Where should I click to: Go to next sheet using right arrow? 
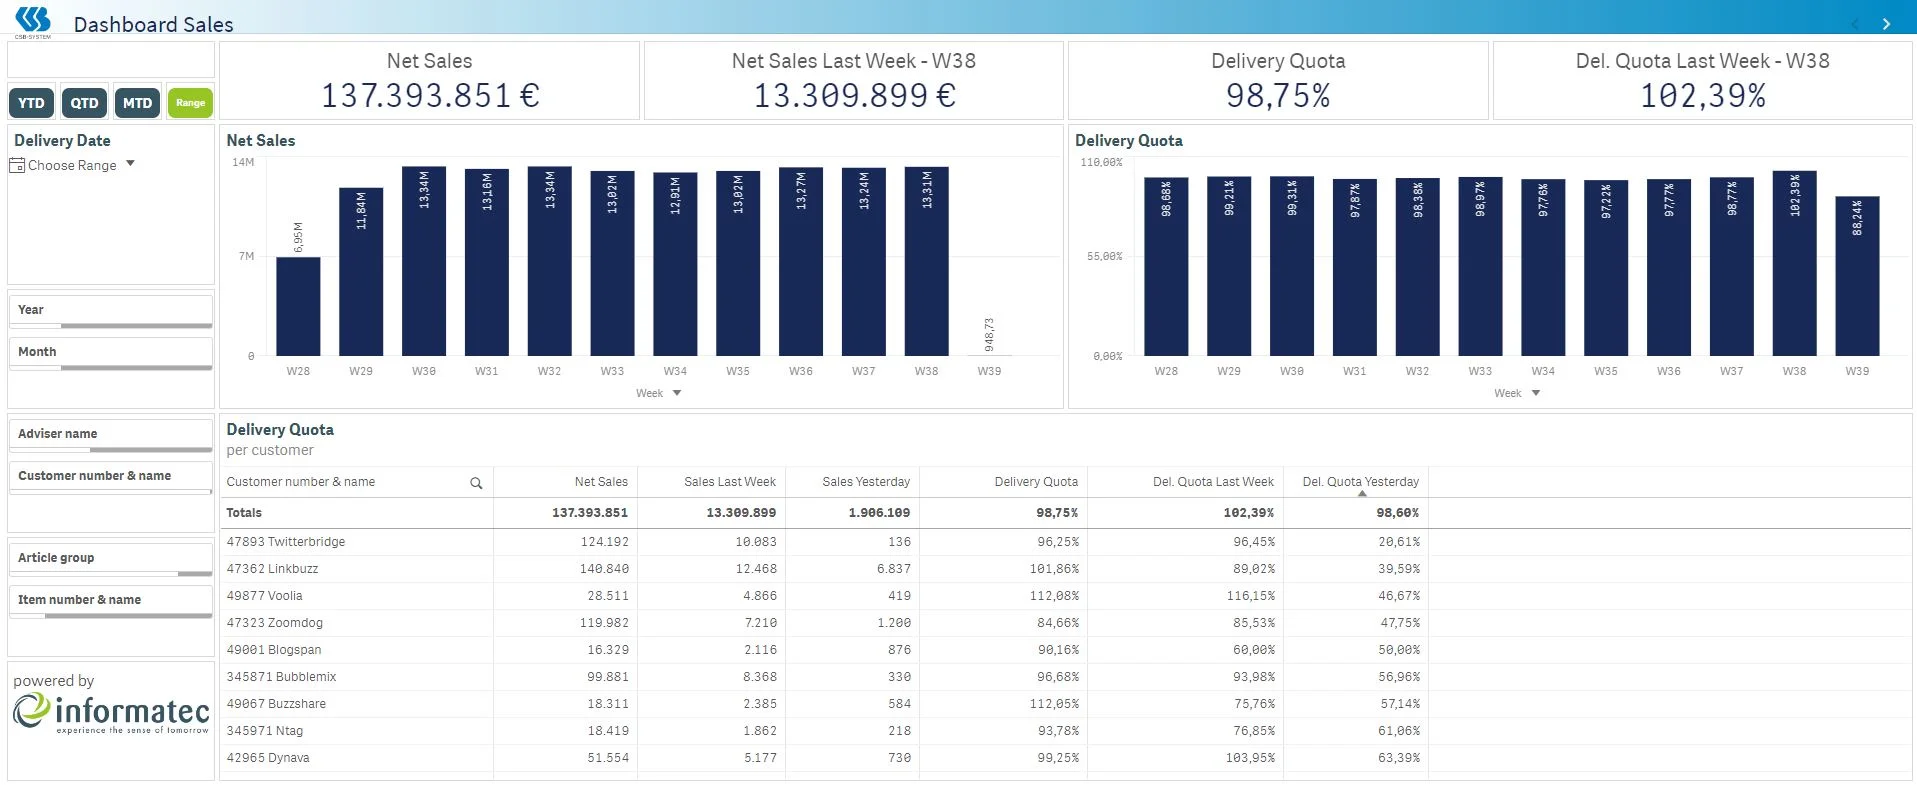pos(1886,24)
